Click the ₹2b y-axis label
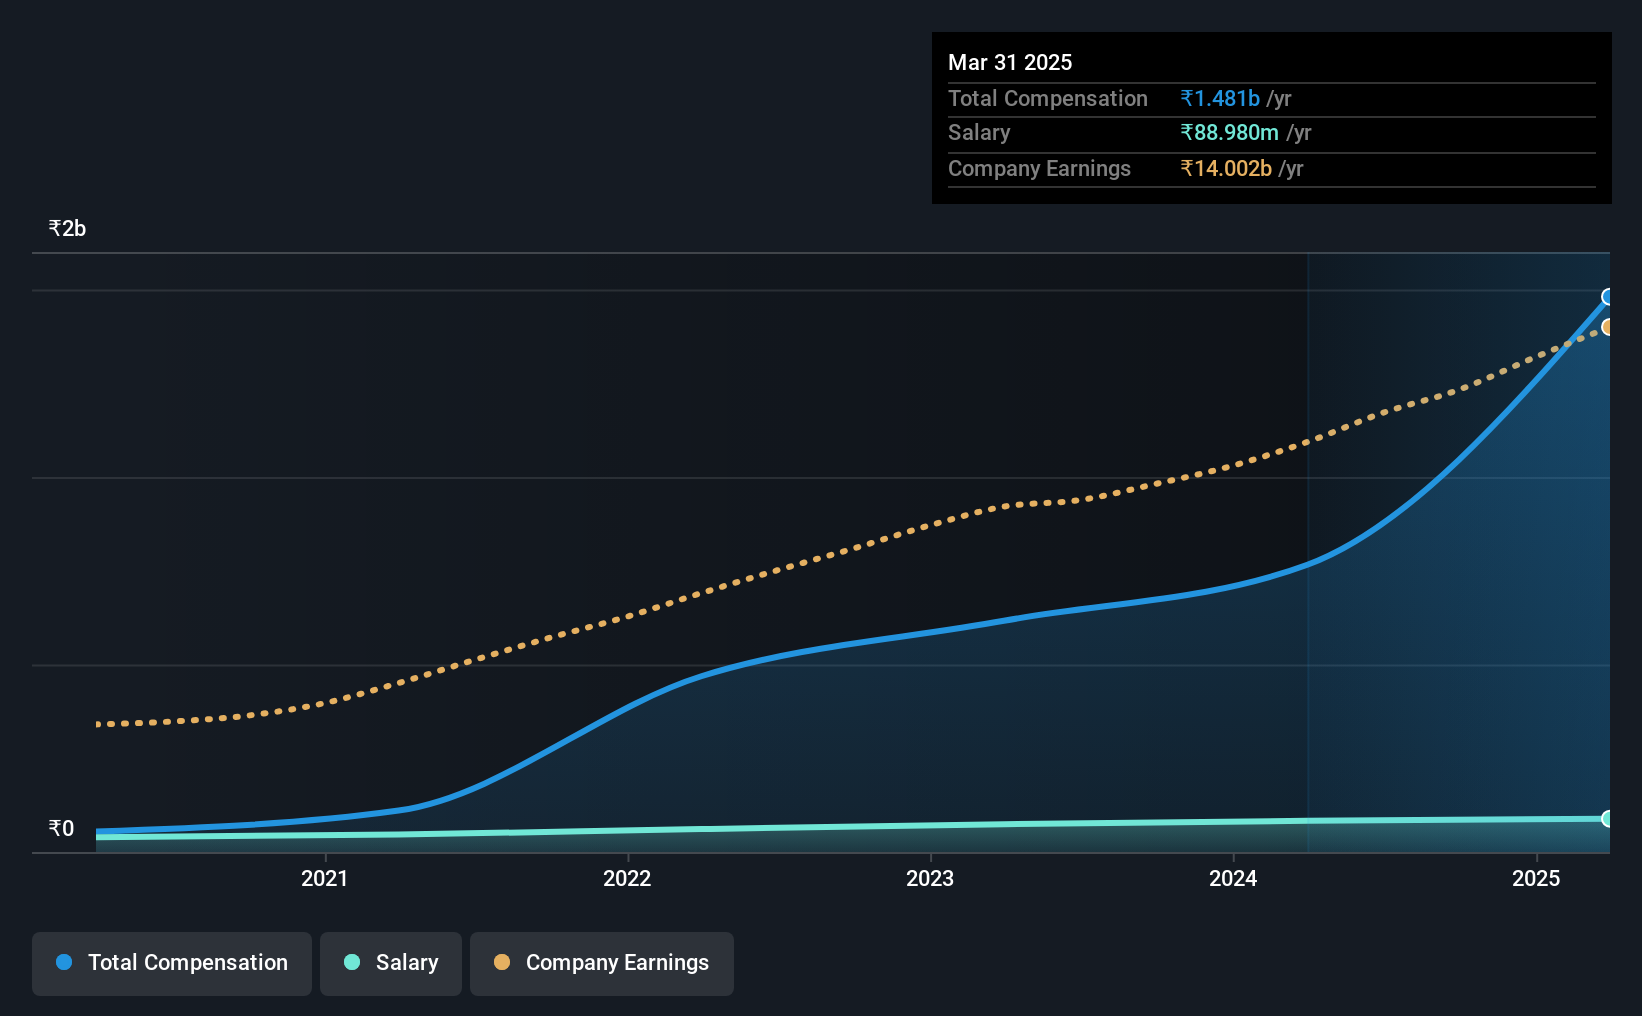1642x1016 pixels. (67, 228)
